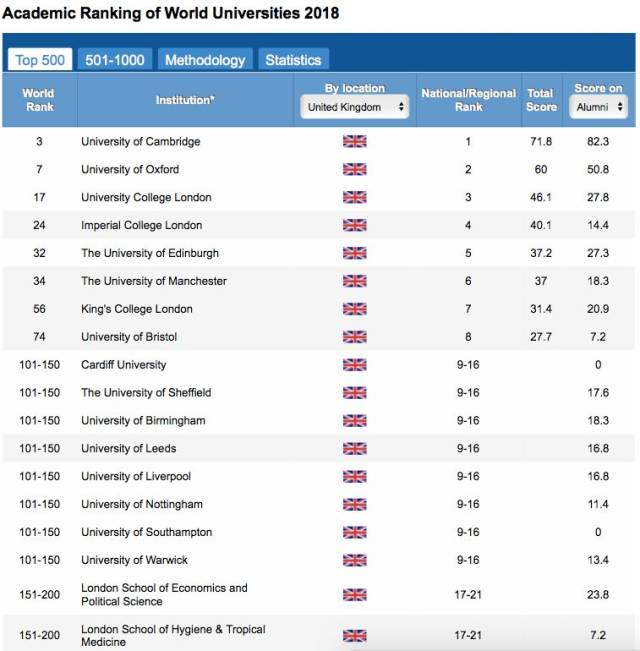Click the flag in the Leeds row
The width and height of the screenshot is (640, 651).
[x=355, y=448]
